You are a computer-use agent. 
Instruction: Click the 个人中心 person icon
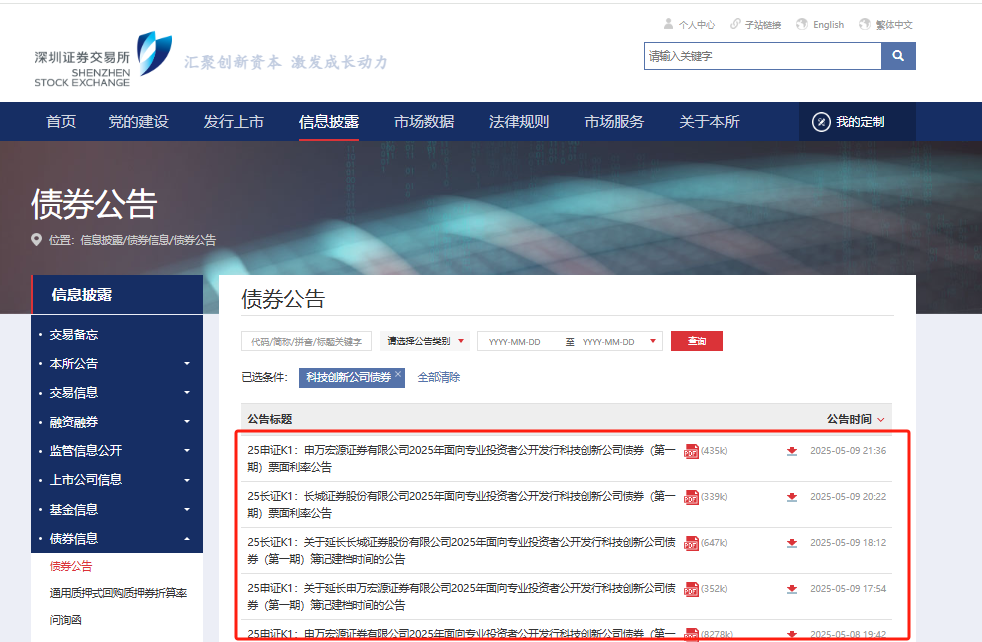click(669, 24)
